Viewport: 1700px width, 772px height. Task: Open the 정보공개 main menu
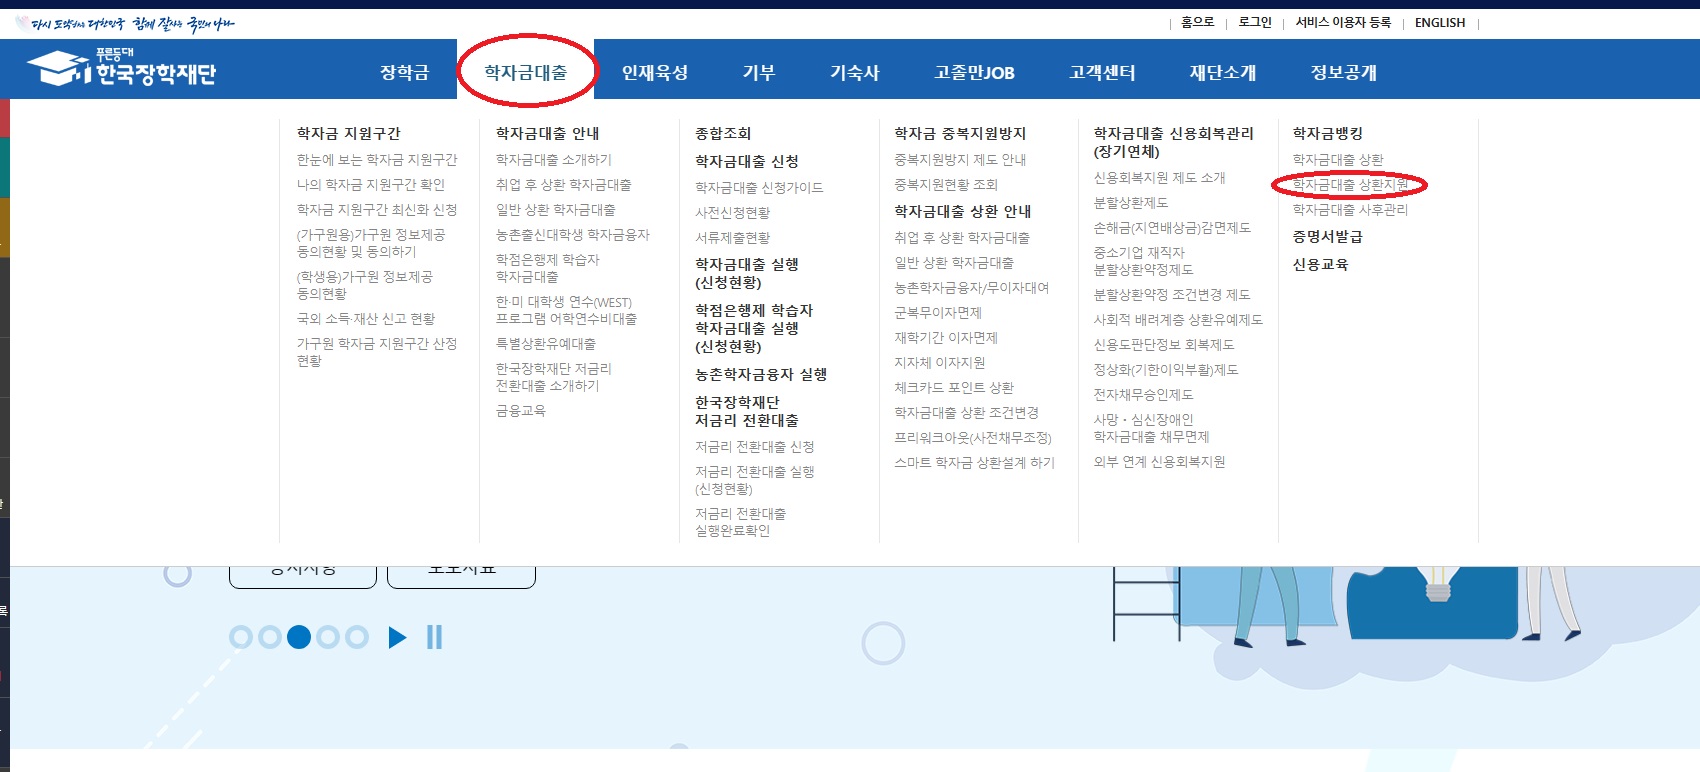click(1344, 72)
